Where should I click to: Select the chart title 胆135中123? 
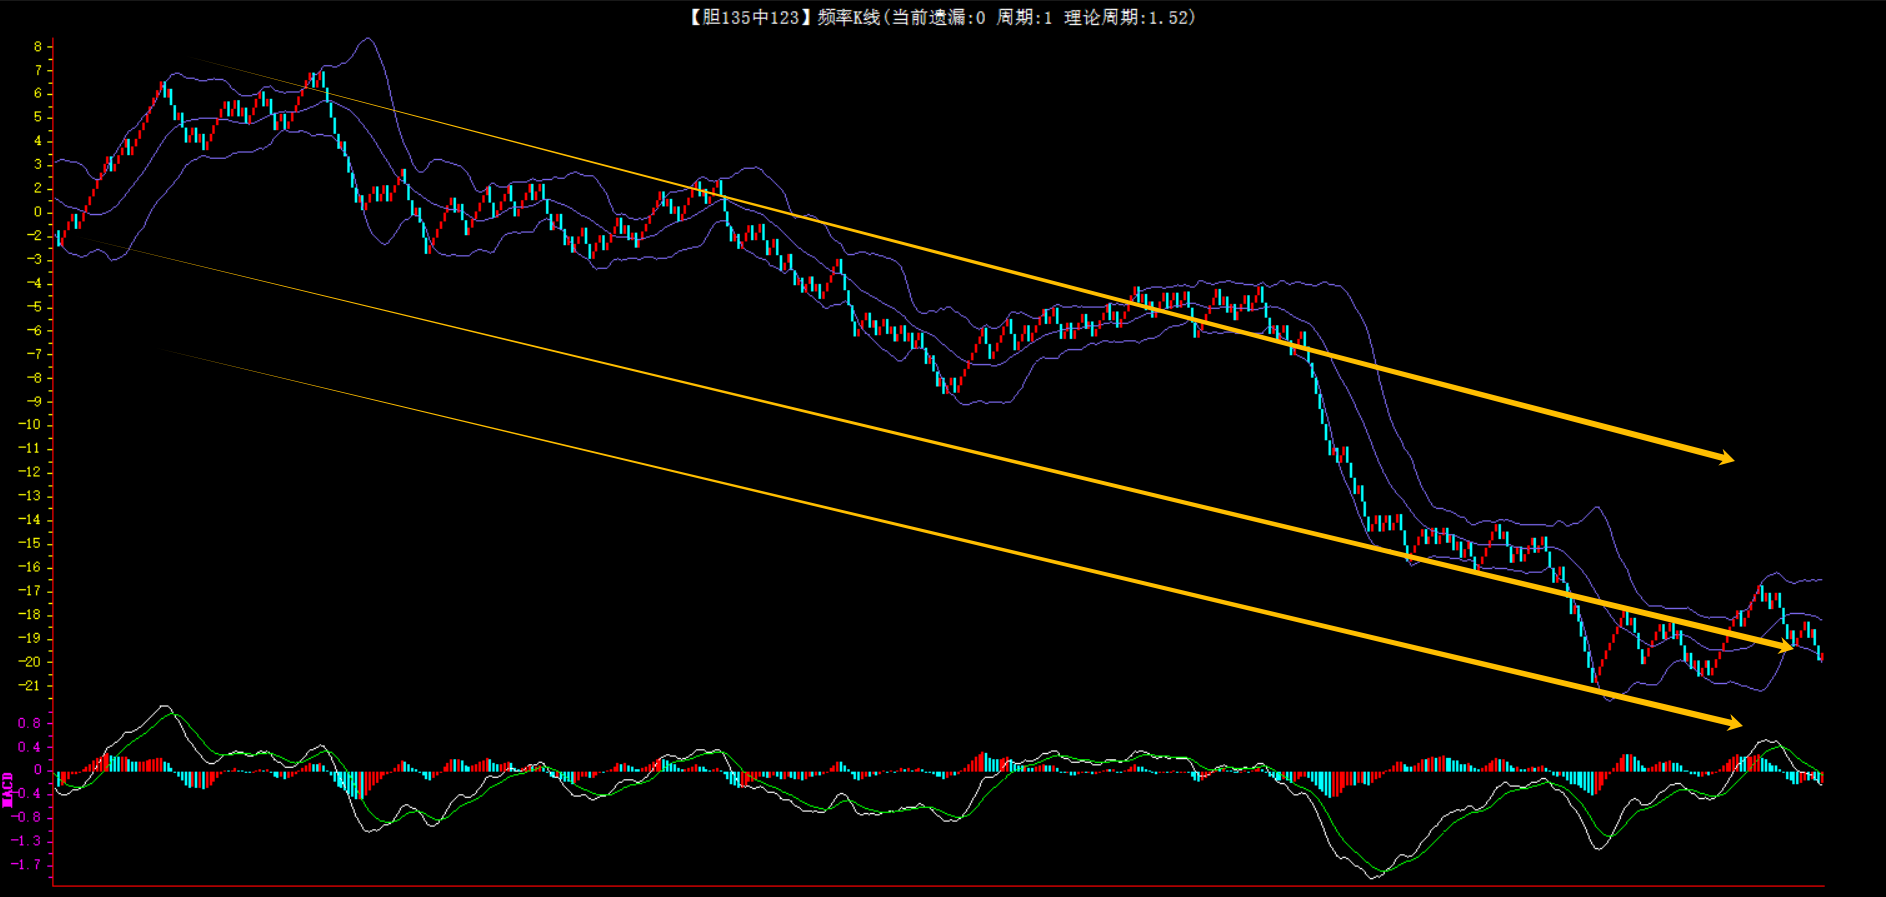click(x=745, y=17)
